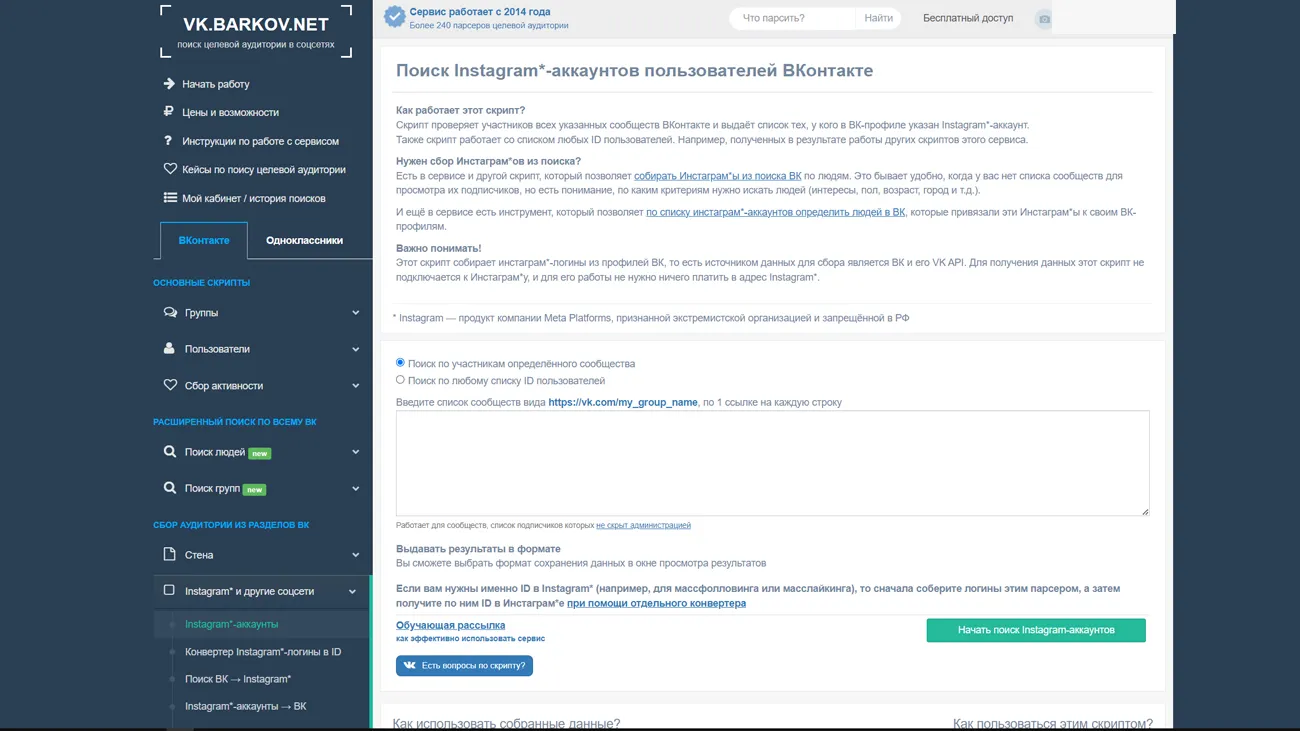Switch to the Одноклассники tab
Viewport: 1300px width, 731px height.
point(304,241)
